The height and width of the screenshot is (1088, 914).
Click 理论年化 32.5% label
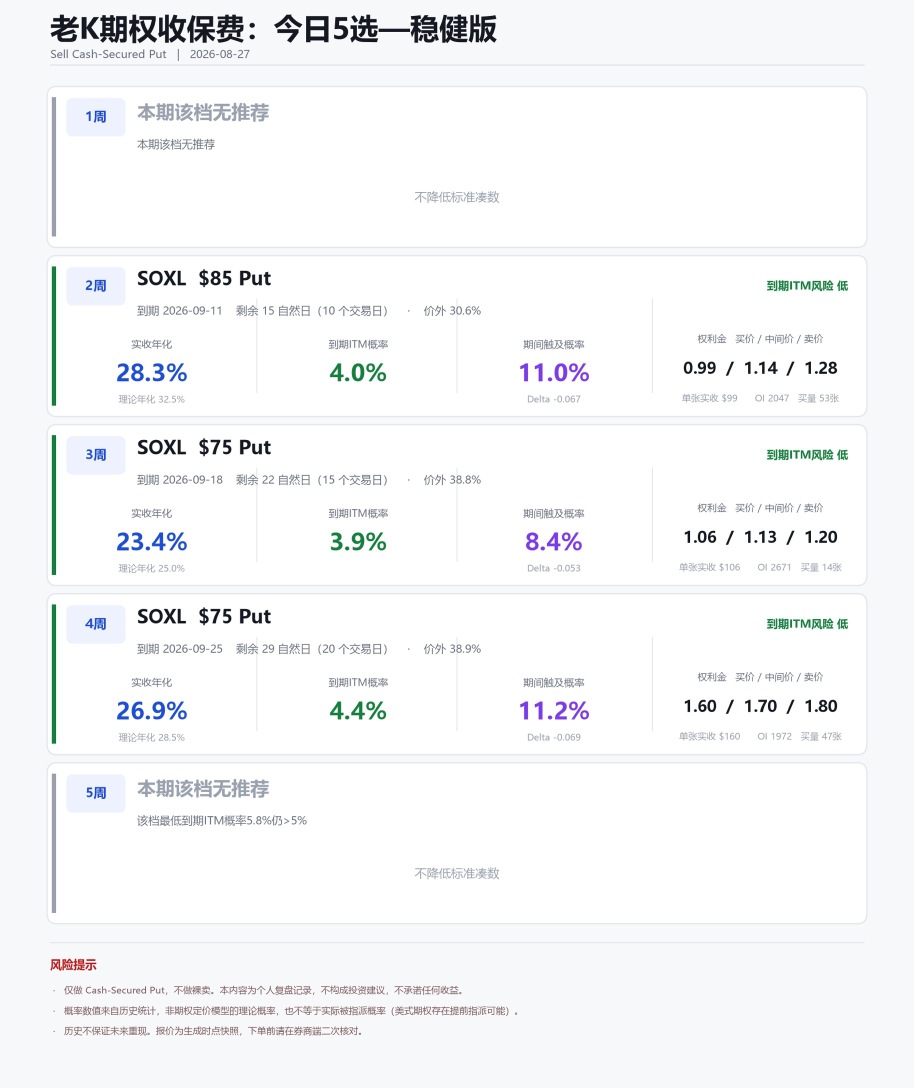151,399
